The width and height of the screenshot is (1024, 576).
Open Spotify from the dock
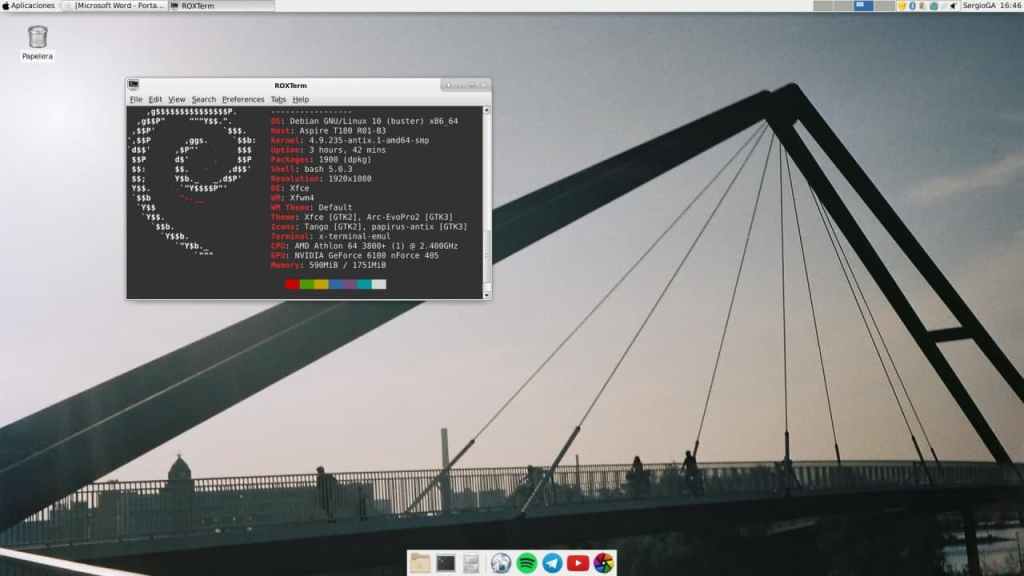527,563
